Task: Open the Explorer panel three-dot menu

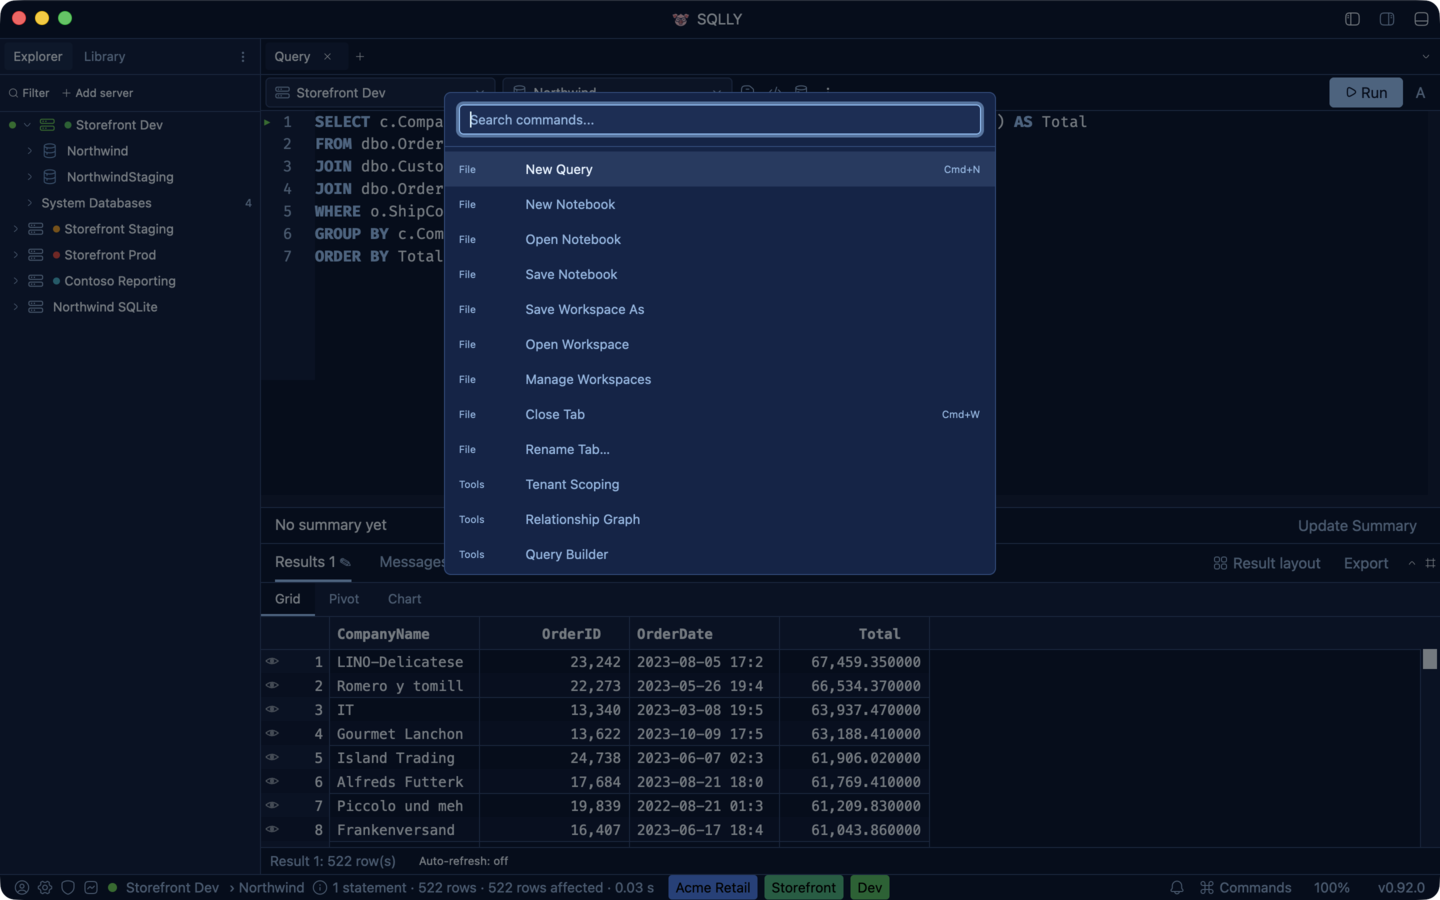Action: (x=243, y=57)
